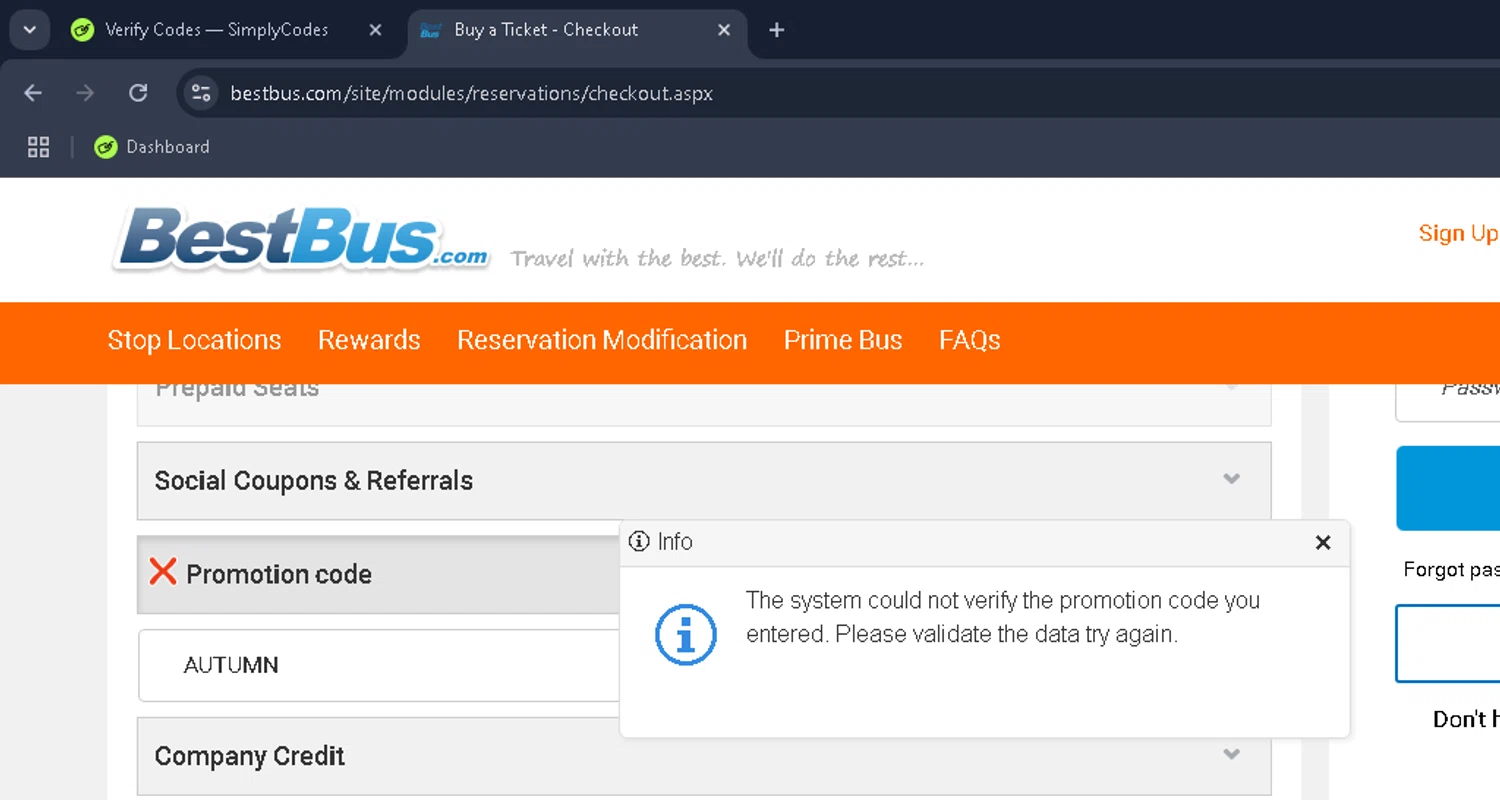Click the blue login button on right

1448,488
